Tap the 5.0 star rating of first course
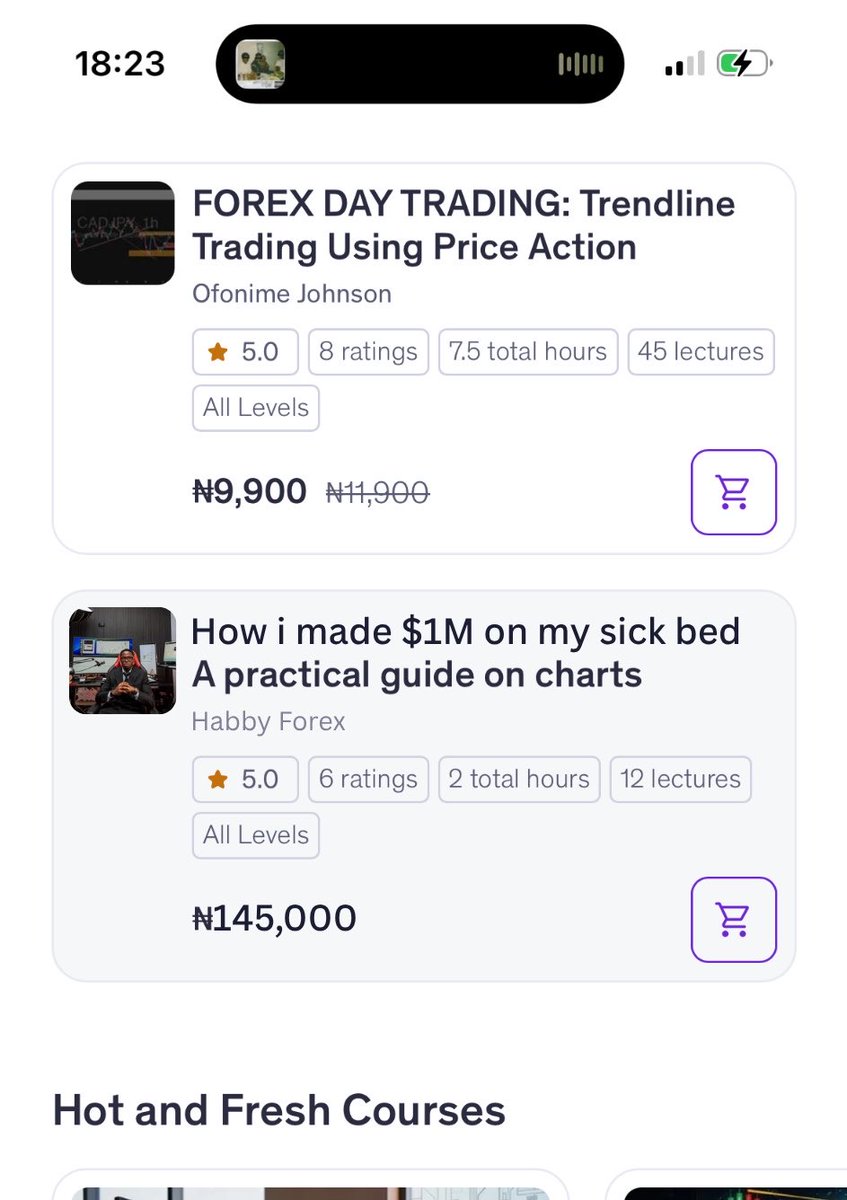The image size is (847, 1200). pyautogui.click(x=244, y=352)
